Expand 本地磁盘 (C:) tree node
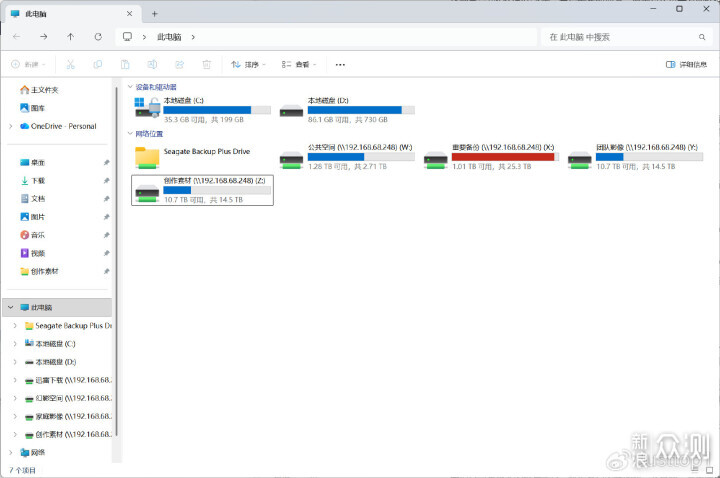Image resolution: width=720 pixels, height=478 pixels. point(15,343)
